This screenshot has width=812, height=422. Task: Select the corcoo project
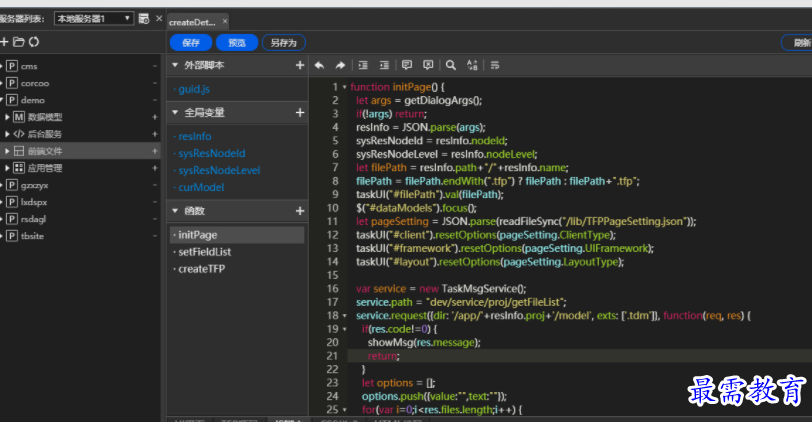[35, 83]
